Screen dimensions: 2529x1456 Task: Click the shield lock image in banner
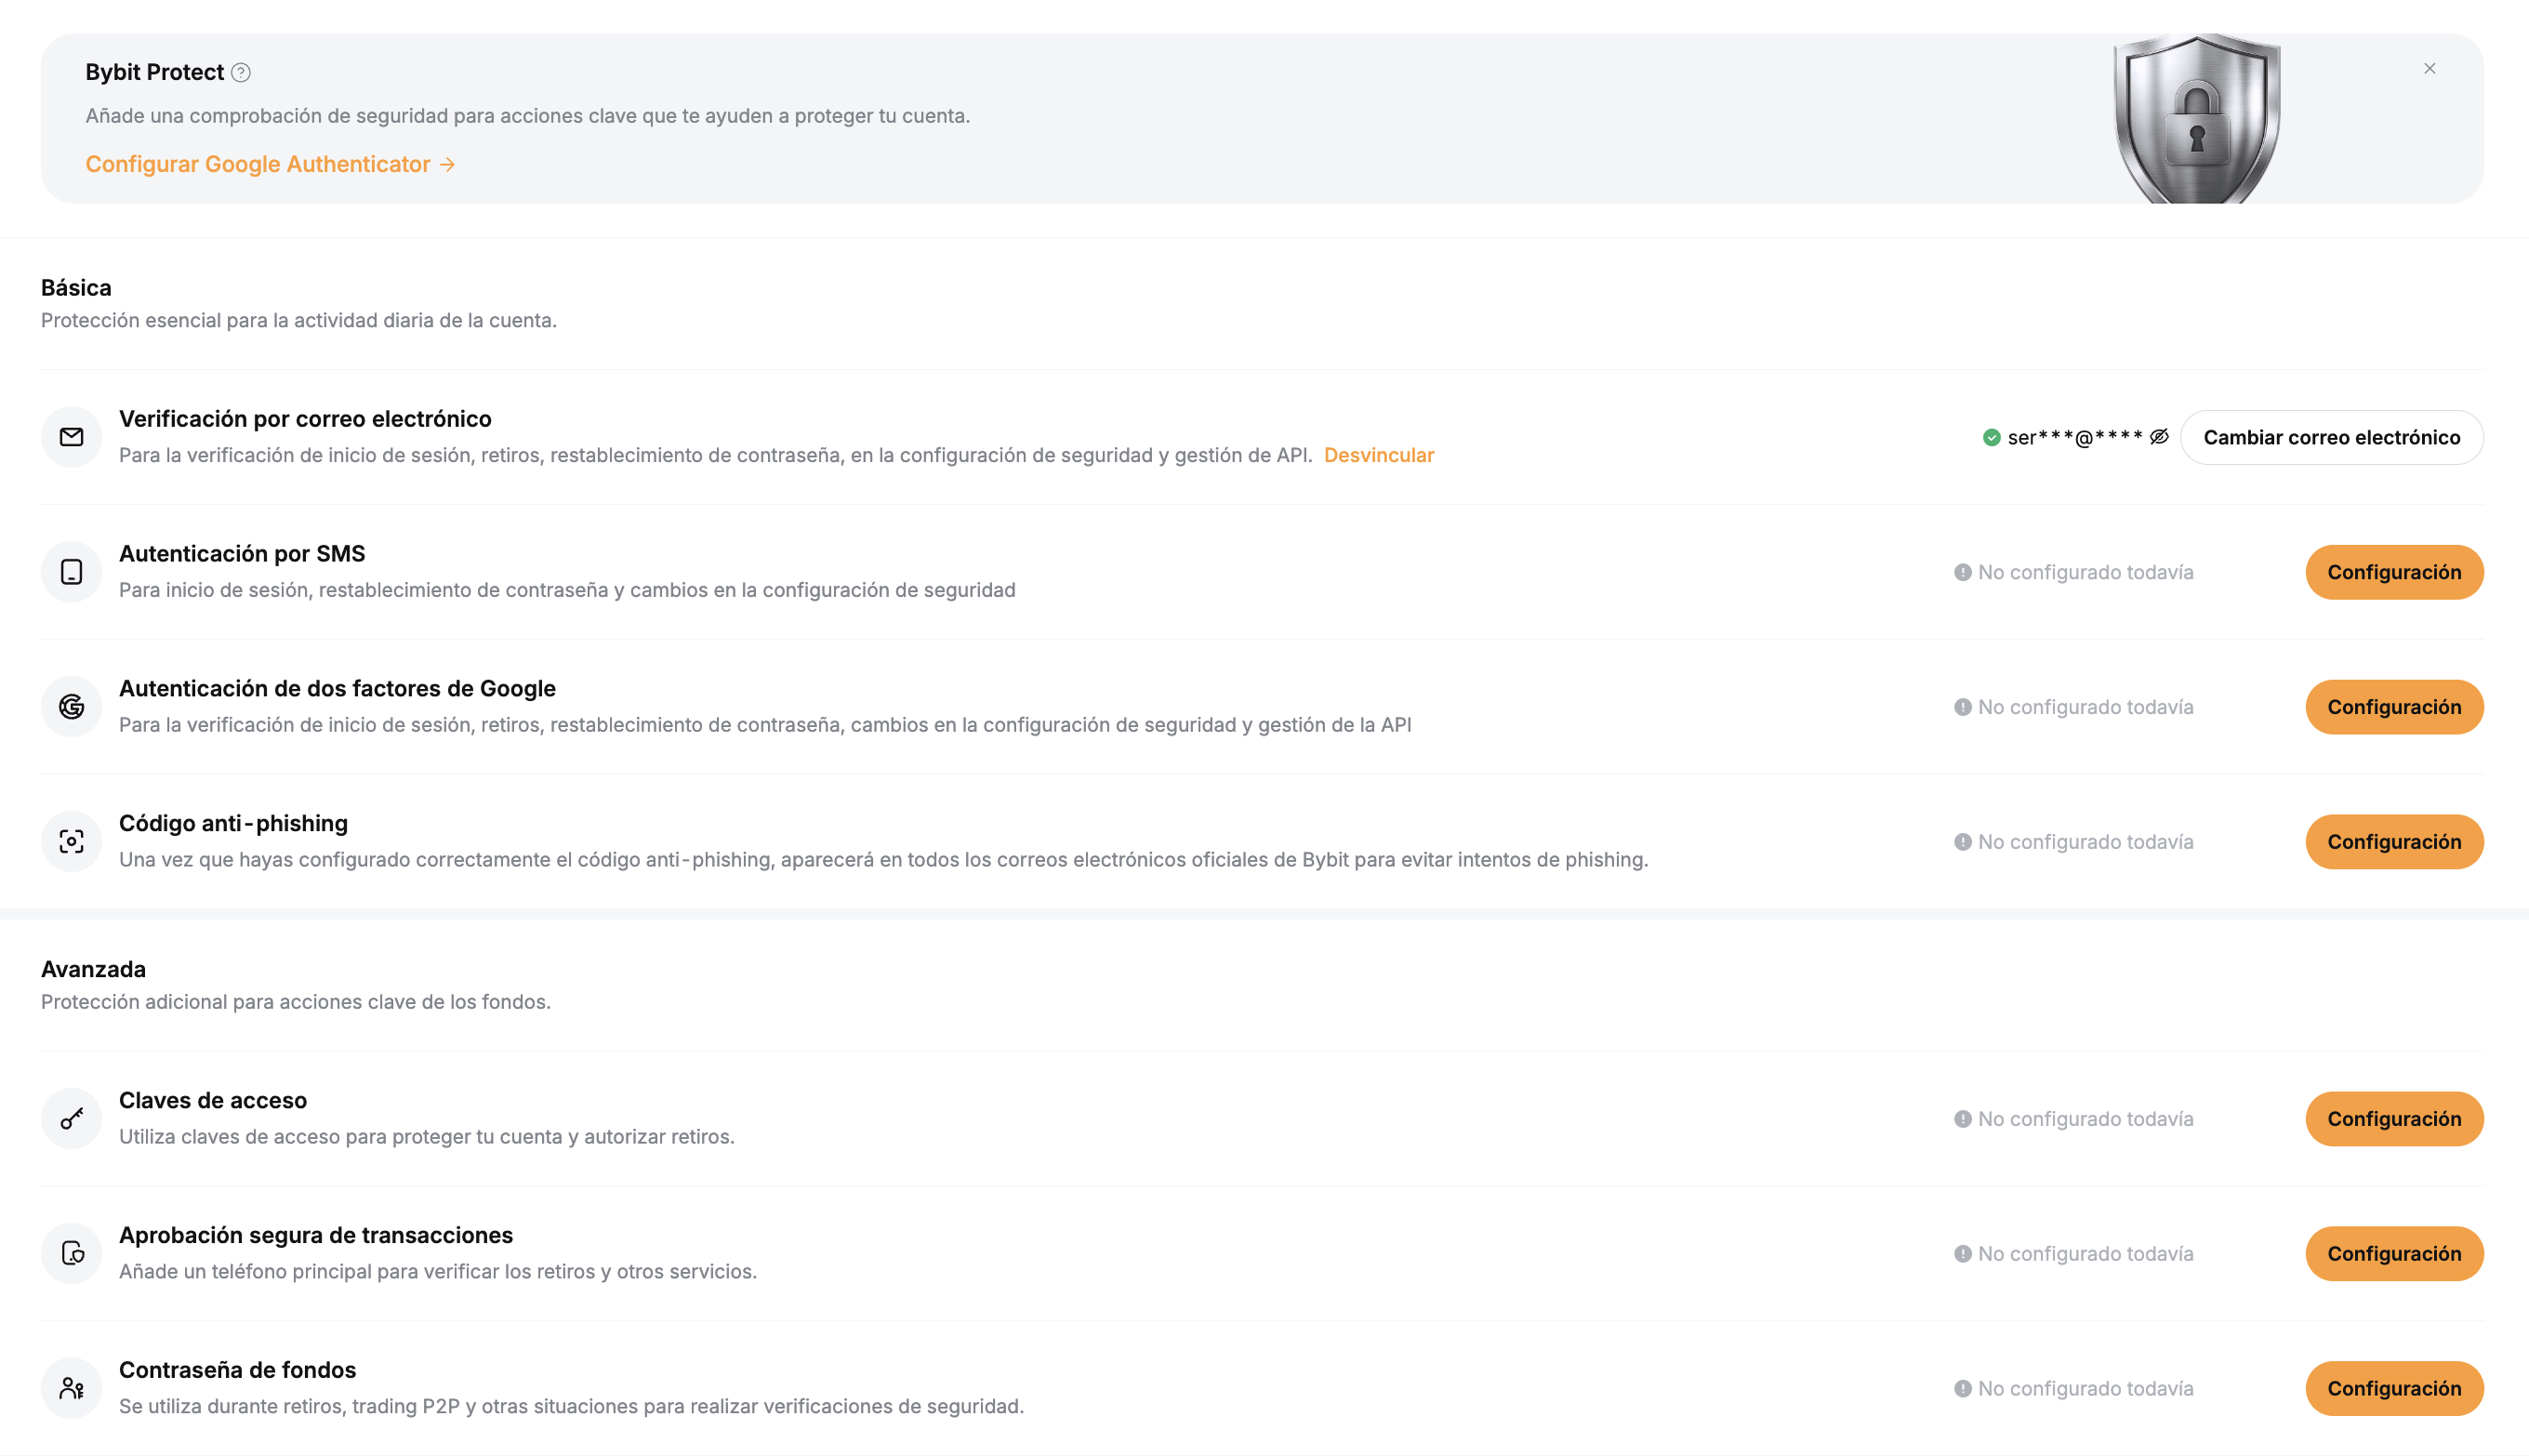point(2197,118)
